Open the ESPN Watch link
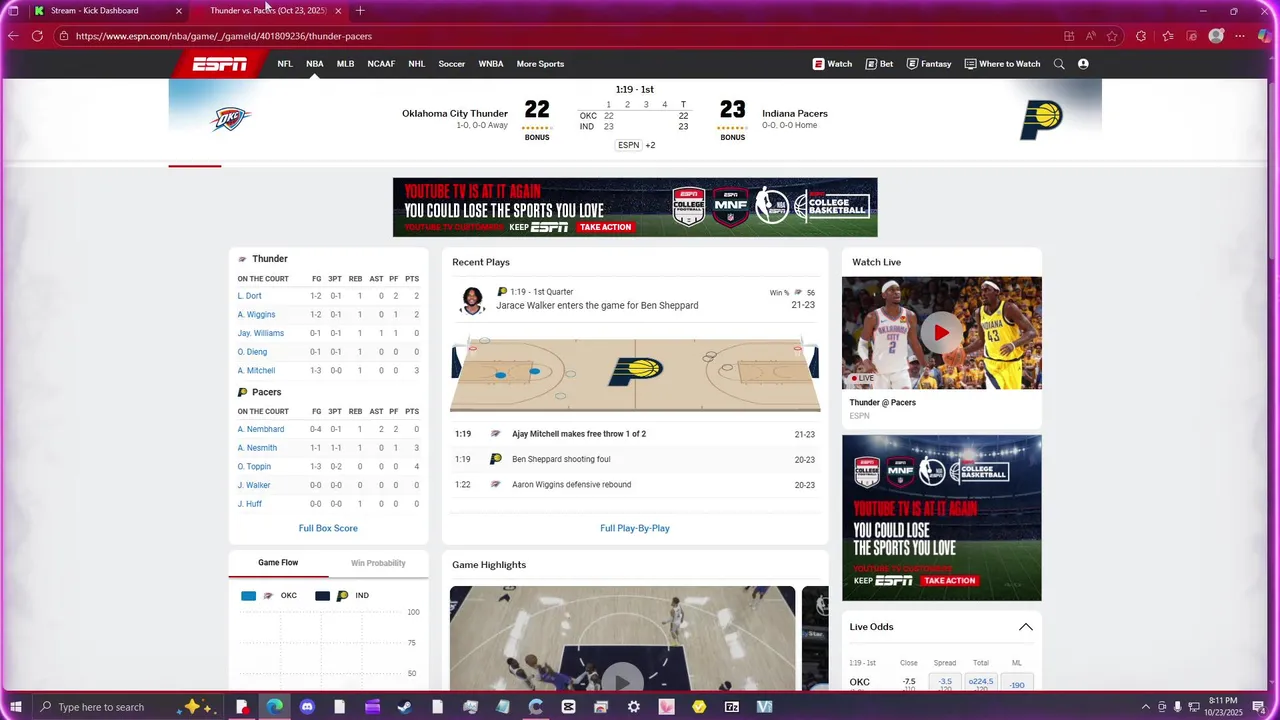The width and height of the screenshot is (1280, 720). [x=832, y=64]
